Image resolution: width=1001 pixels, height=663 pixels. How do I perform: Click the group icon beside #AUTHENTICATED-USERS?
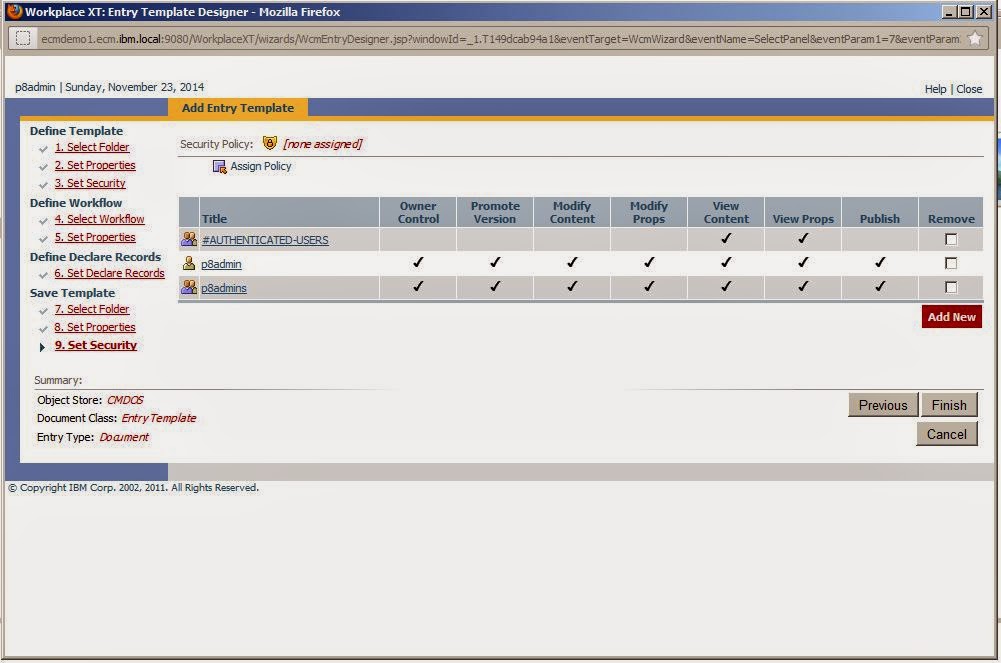click(x=189, y=239)
